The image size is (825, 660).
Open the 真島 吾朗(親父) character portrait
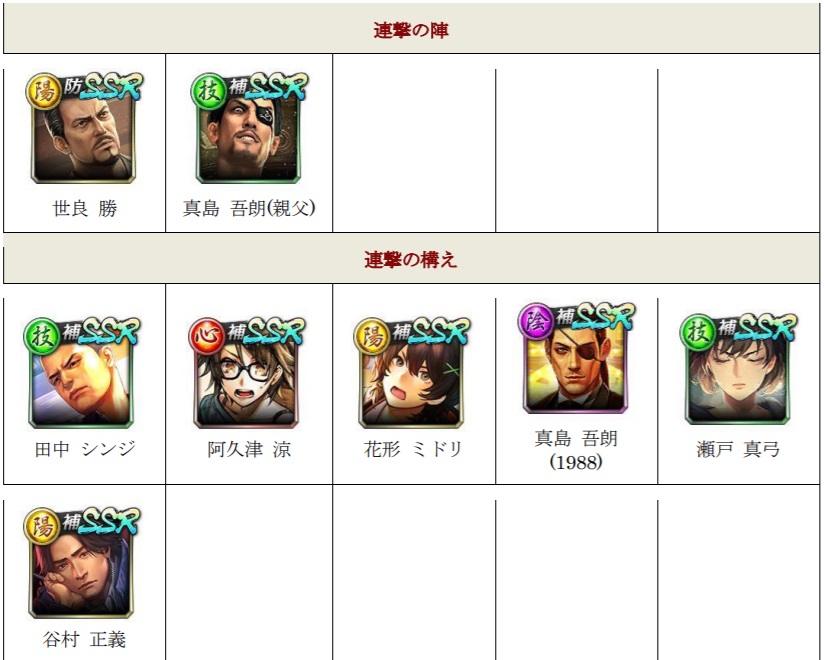(248, 128)
